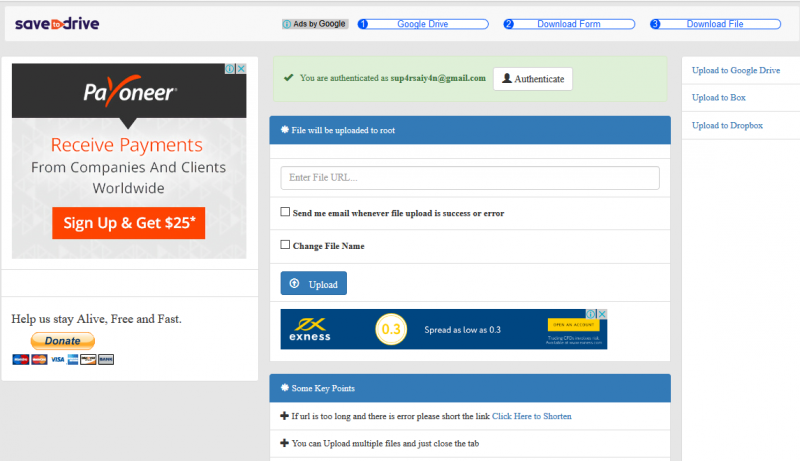
Task: Open AdChoices info icon on Payoneer ad
Action: [230, 68]
